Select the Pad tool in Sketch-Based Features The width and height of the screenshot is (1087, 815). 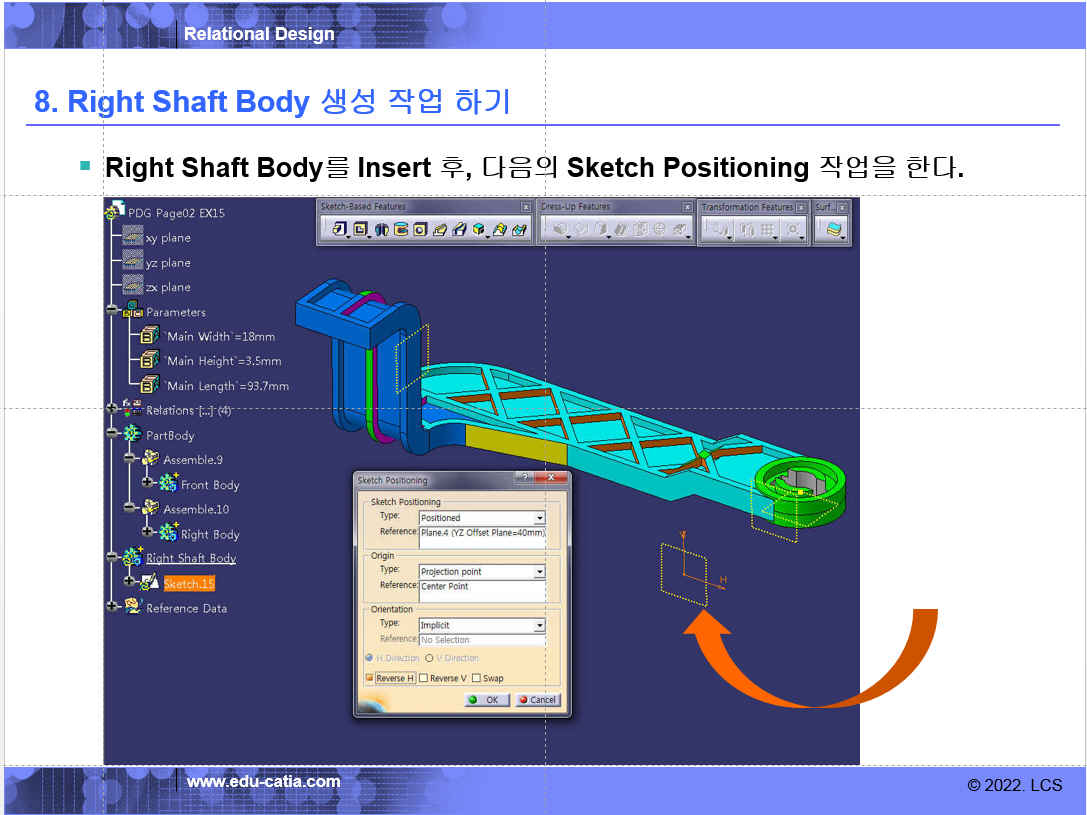340,230
